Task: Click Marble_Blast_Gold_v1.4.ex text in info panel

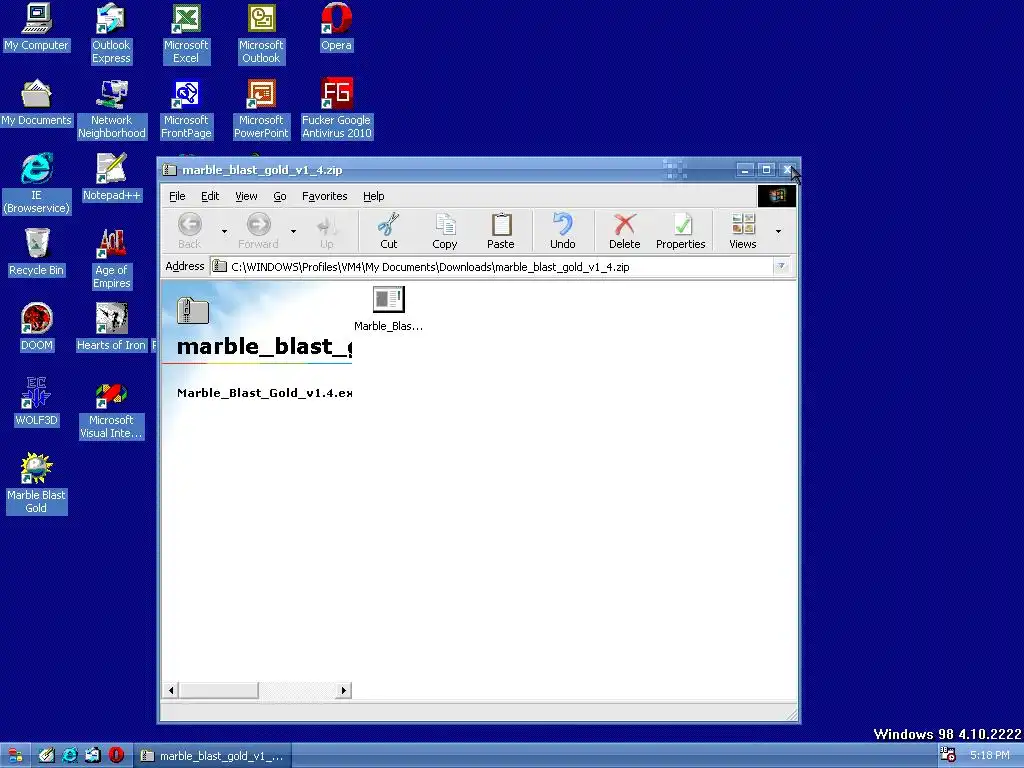Action: (x=264, y=392)
